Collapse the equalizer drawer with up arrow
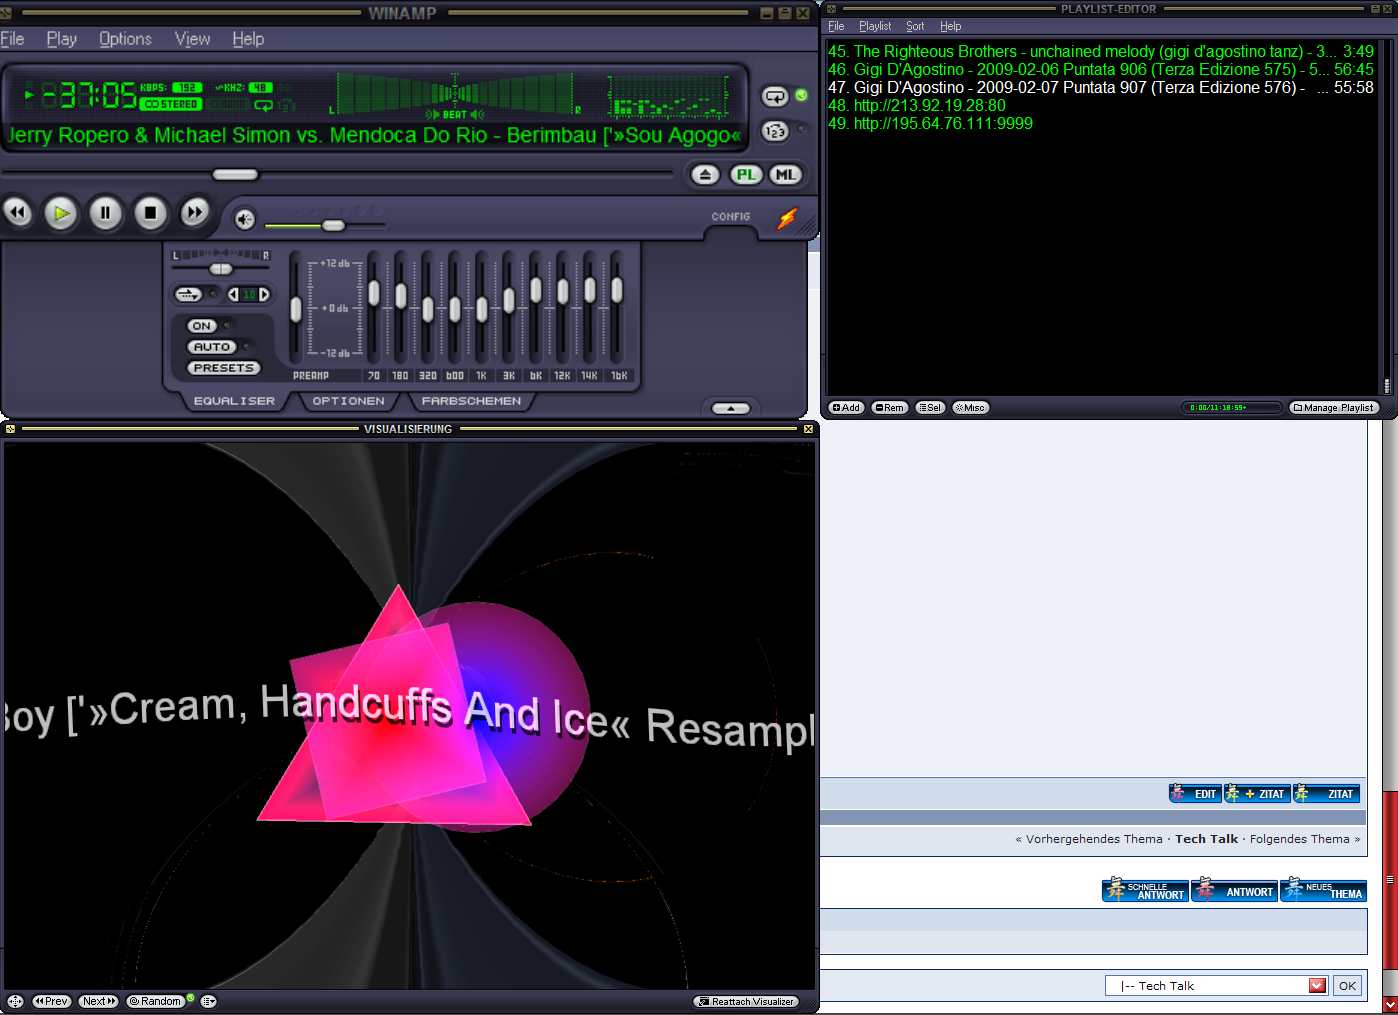The width and height of the screenshot is (1398, 1015). 731,408
